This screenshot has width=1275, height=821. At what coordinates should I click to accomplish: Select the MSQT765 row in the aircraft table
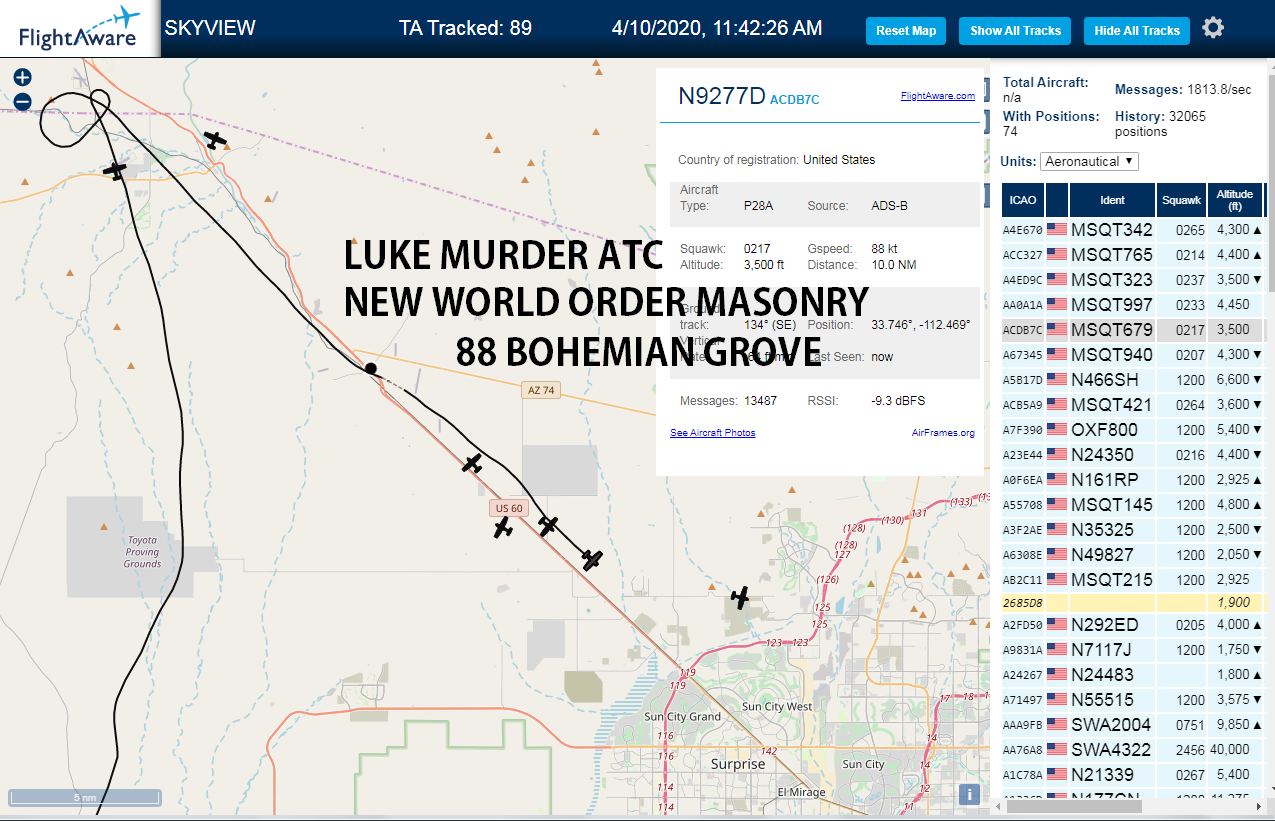tap(1133, 255)
